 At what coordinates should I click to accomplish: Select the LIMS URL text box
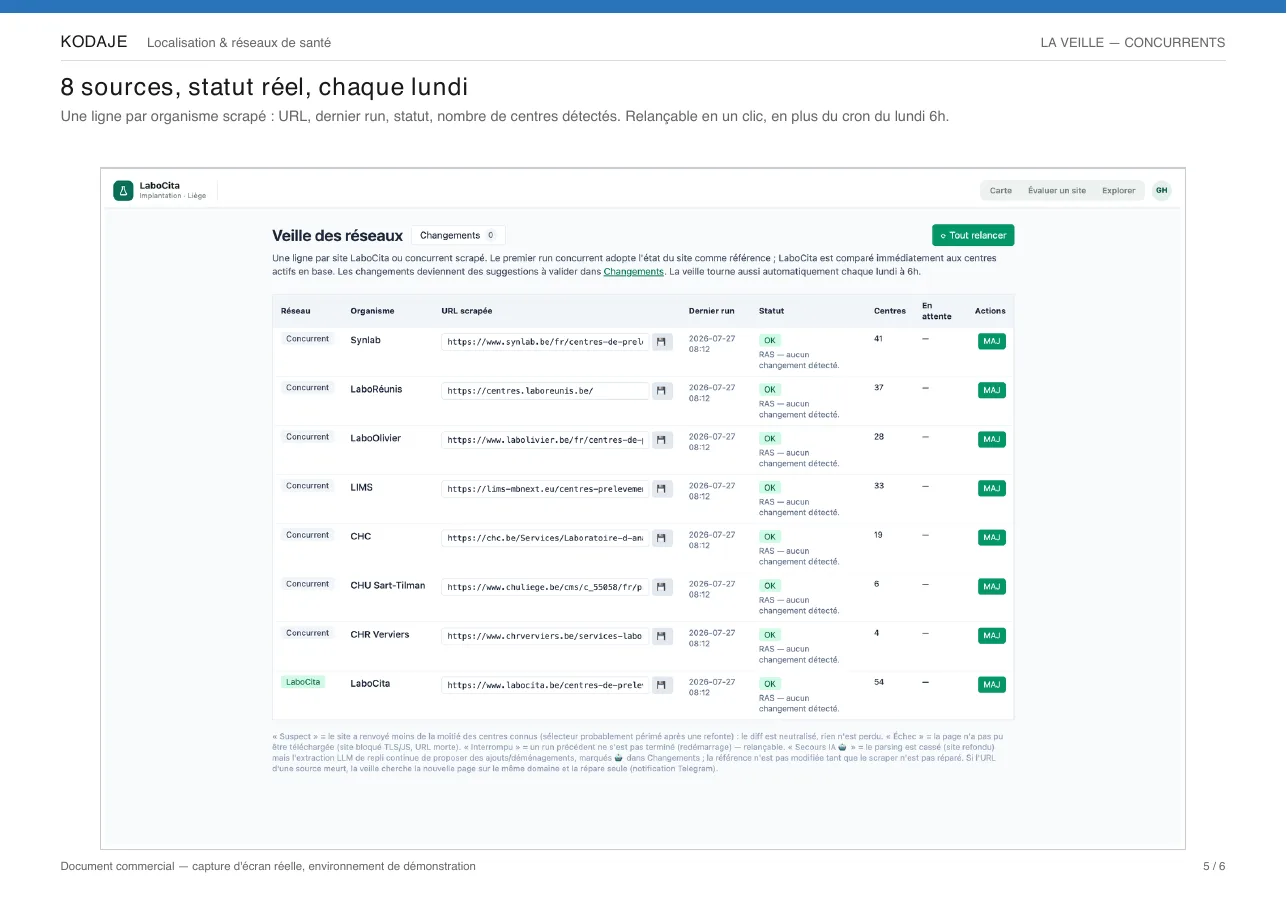[x=545, y=489]
